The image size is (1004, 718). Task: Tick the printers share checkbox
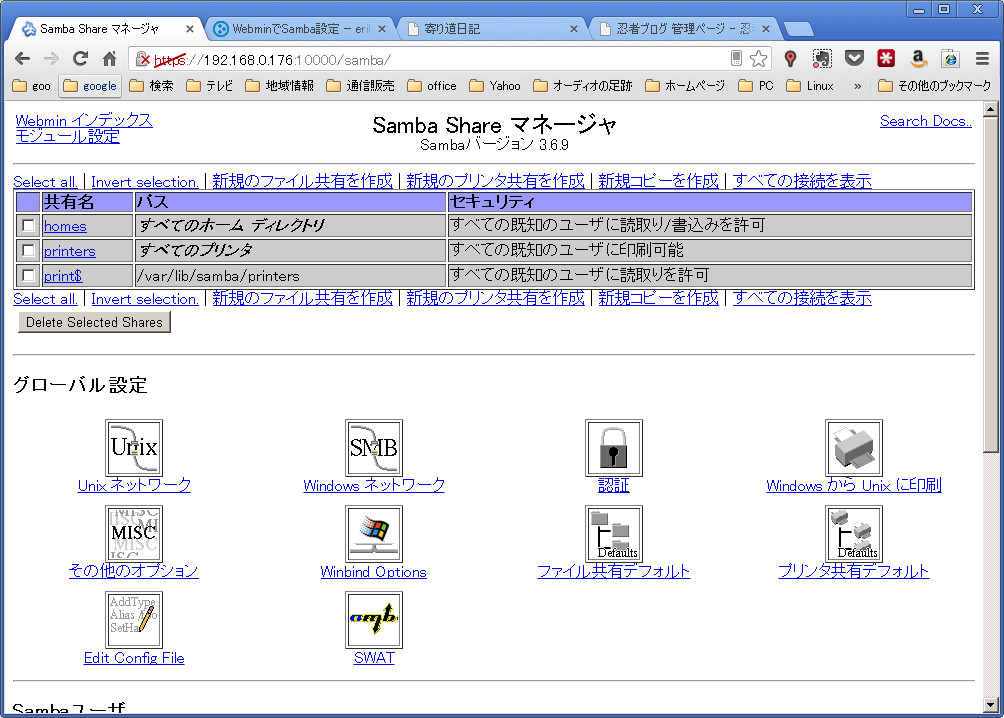pyautogui.click(x=28, y=250)
